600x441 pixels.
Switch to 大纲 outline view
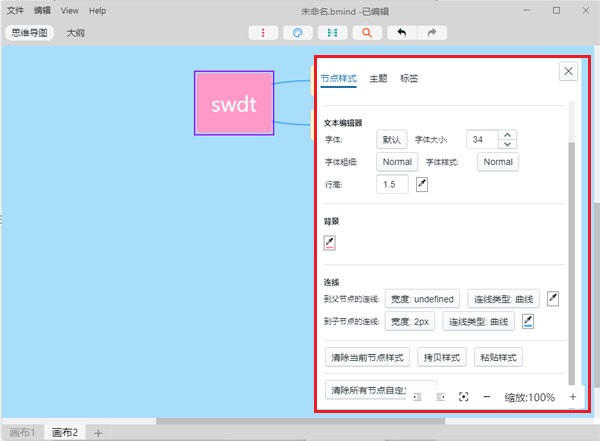coord(75,33)
